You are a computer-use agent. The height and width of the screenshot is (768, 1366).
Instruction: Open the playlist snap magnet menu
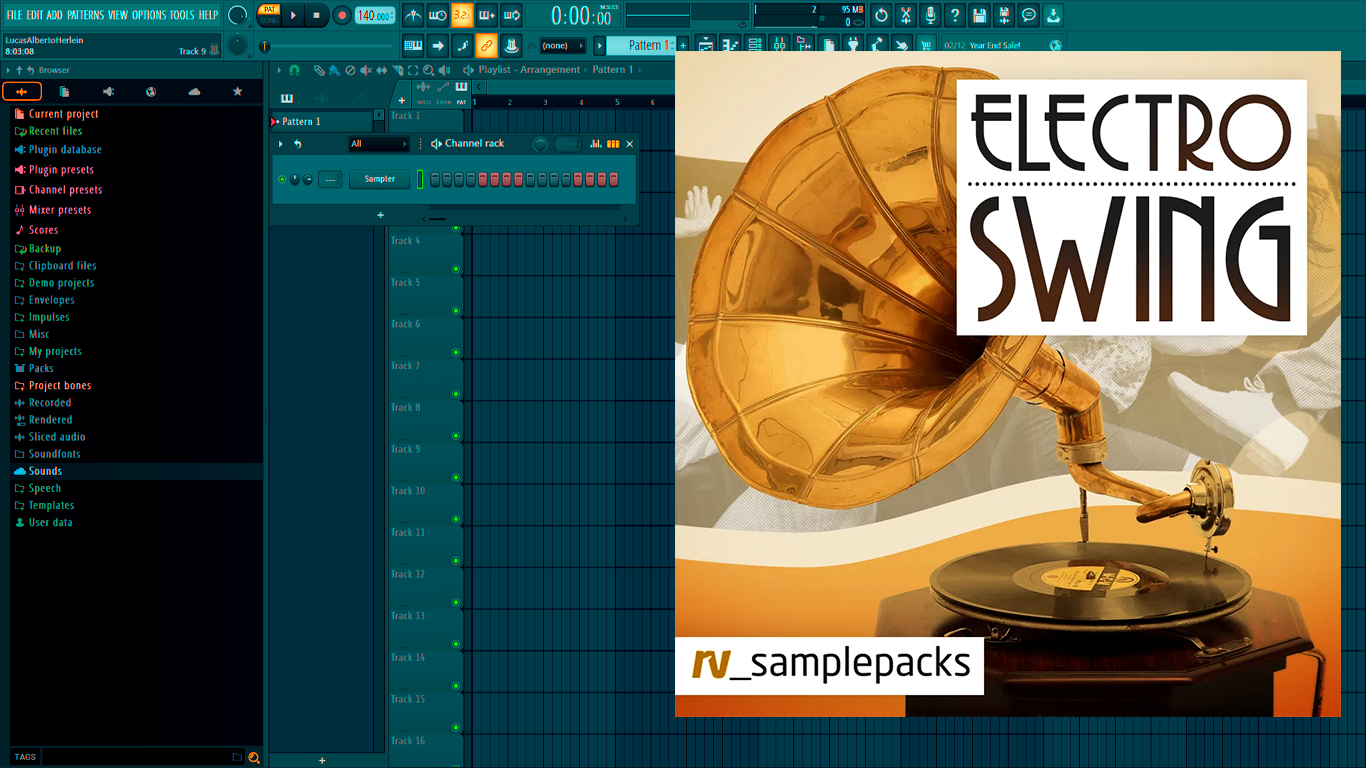point(294,70)
